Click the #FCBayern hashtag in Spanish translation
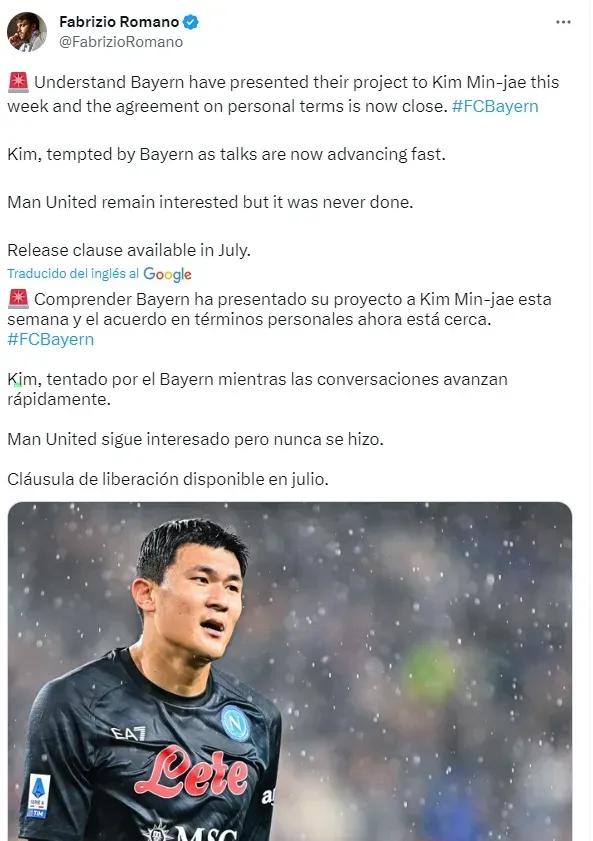This screenshot has width=593, height=841. tap(51, 340)
